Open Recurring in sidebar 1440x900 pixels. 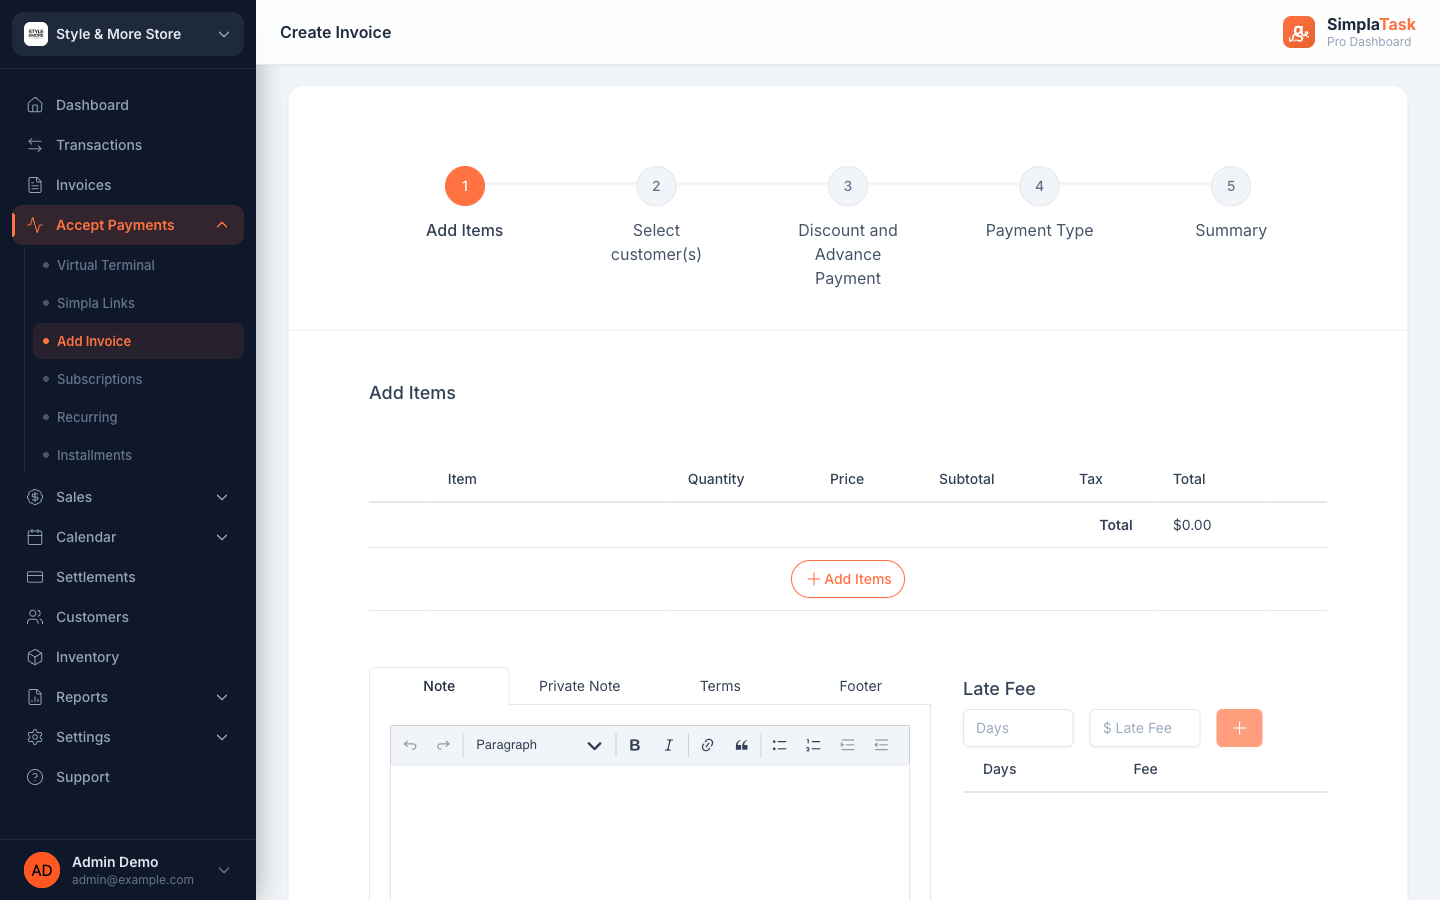click(x=138, y=417)
